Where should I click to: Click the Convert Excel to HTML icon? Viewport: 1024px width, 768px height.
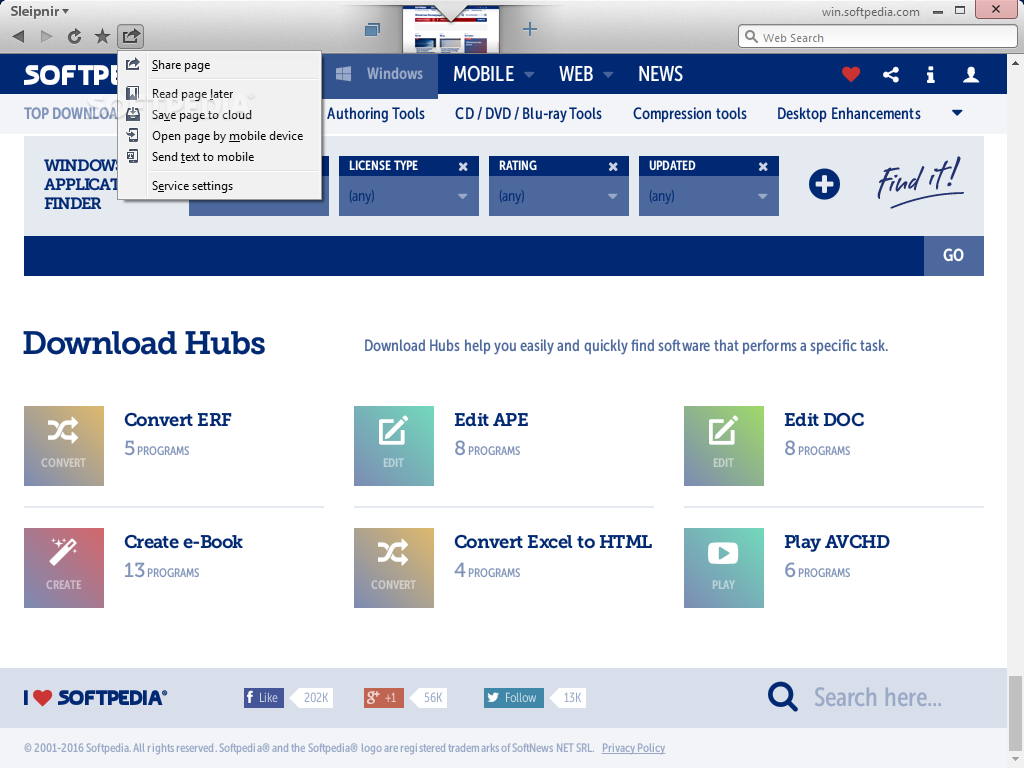394,568
